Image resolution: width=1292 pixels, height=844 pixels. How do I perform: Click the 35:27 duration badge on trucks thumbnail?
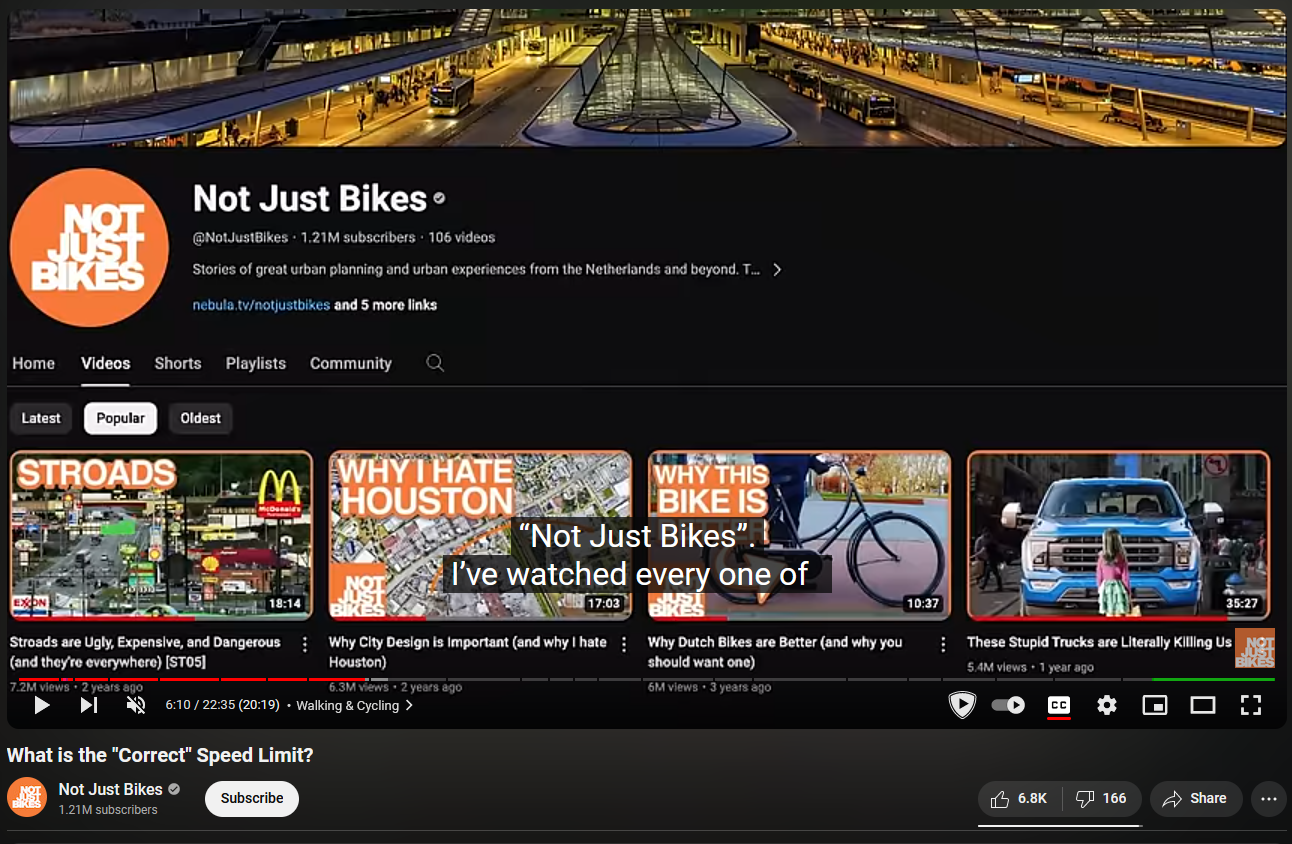click(x=1242, y=604)
